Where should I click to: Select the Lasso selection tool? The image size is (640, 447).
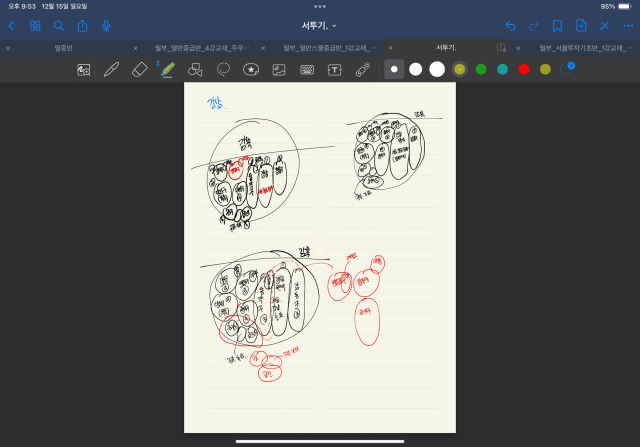223,69
